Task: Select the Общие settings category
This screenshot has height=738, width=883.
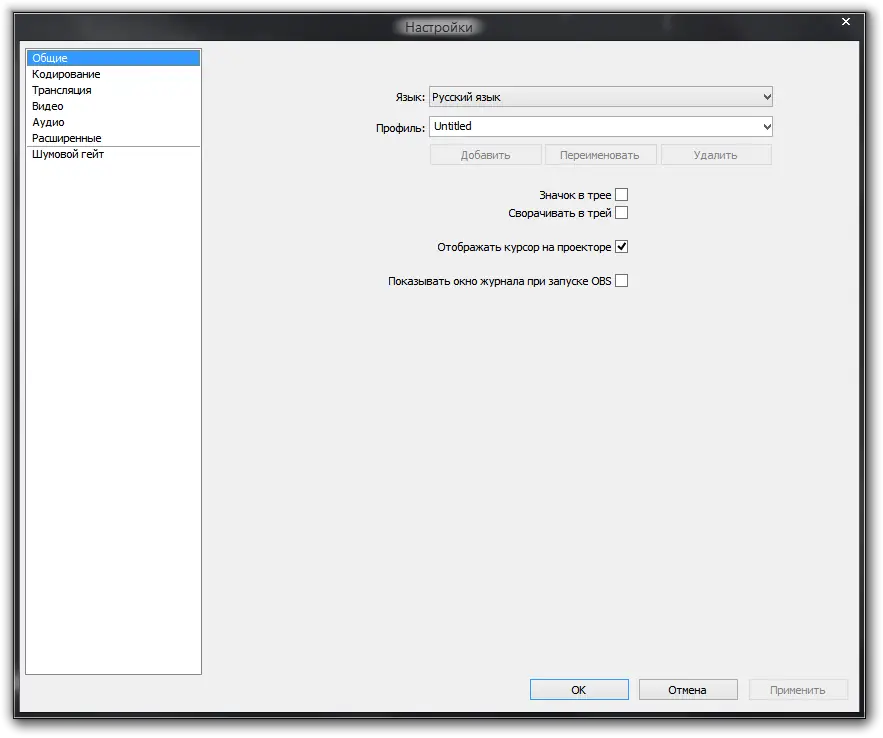Action: click(113, 58)
